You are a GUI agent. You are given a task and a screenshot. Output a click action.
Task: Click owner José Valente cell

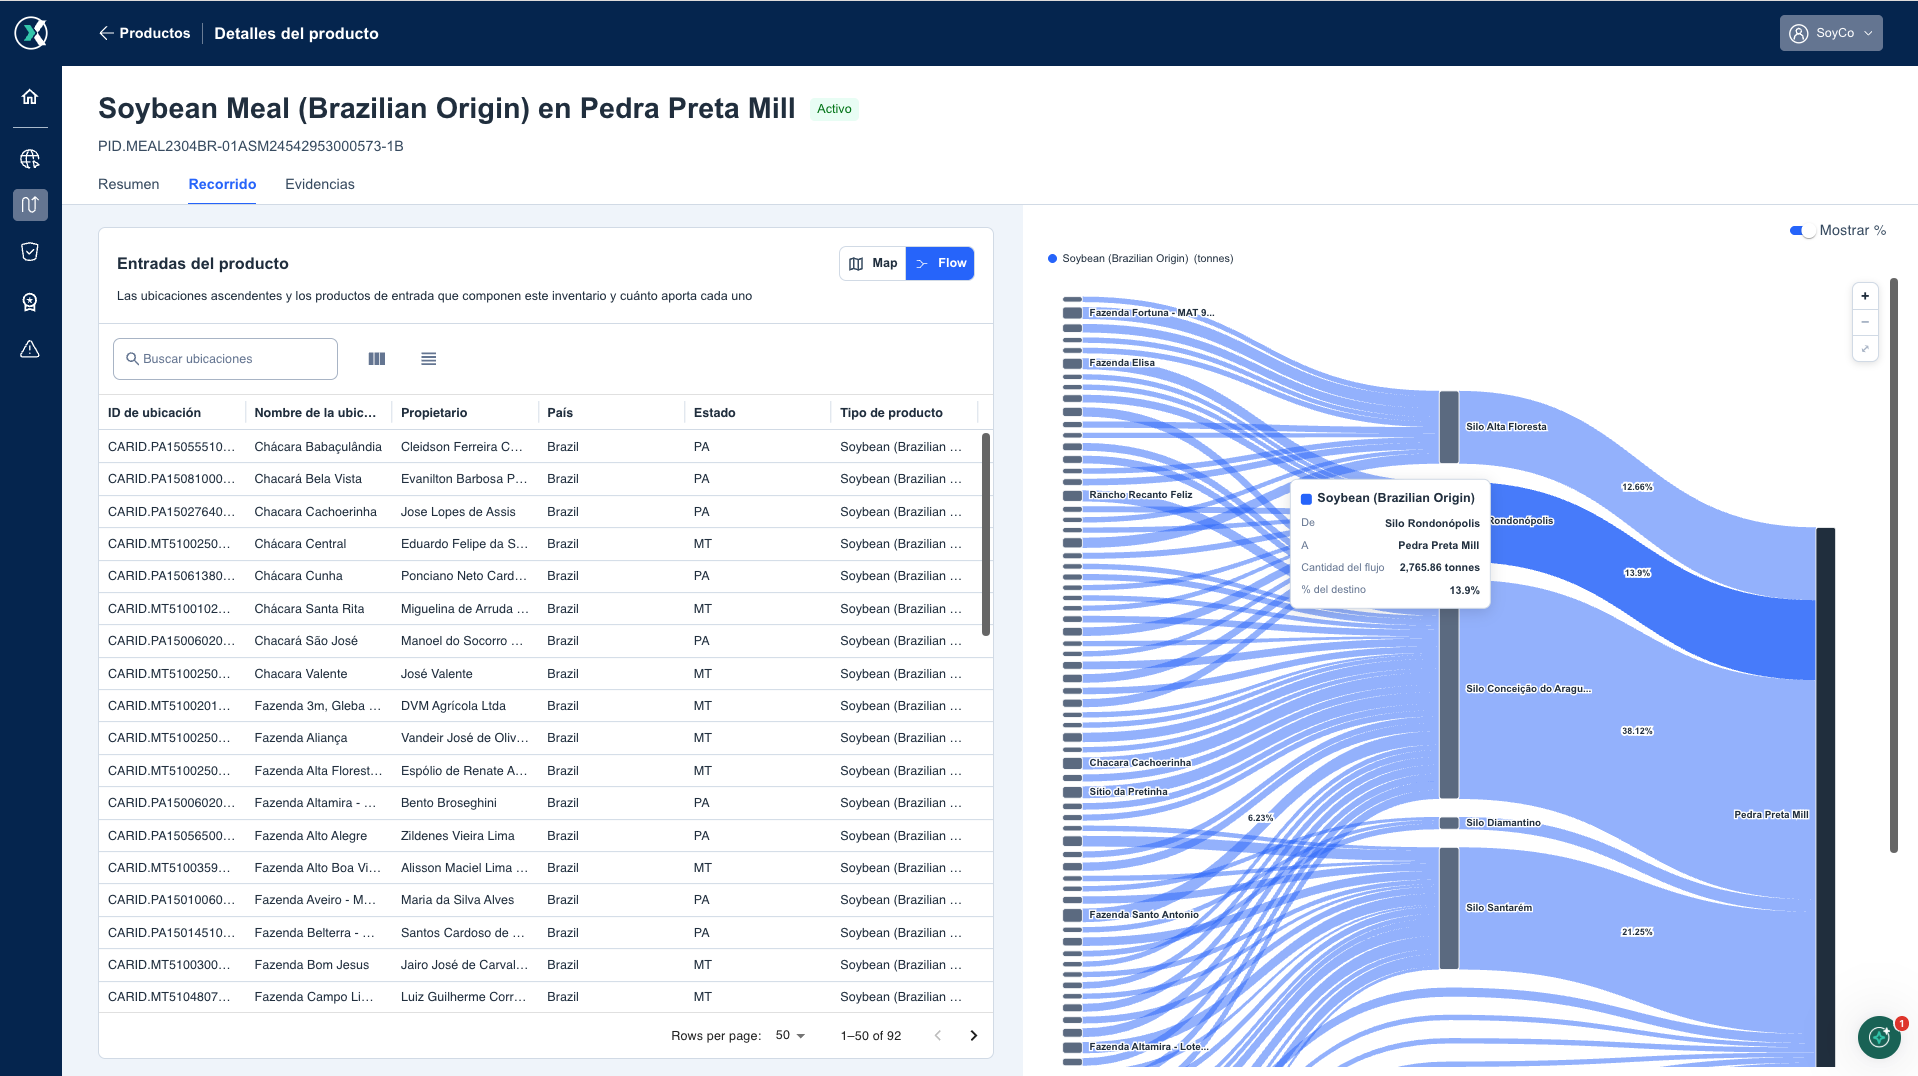coord(437,674)
